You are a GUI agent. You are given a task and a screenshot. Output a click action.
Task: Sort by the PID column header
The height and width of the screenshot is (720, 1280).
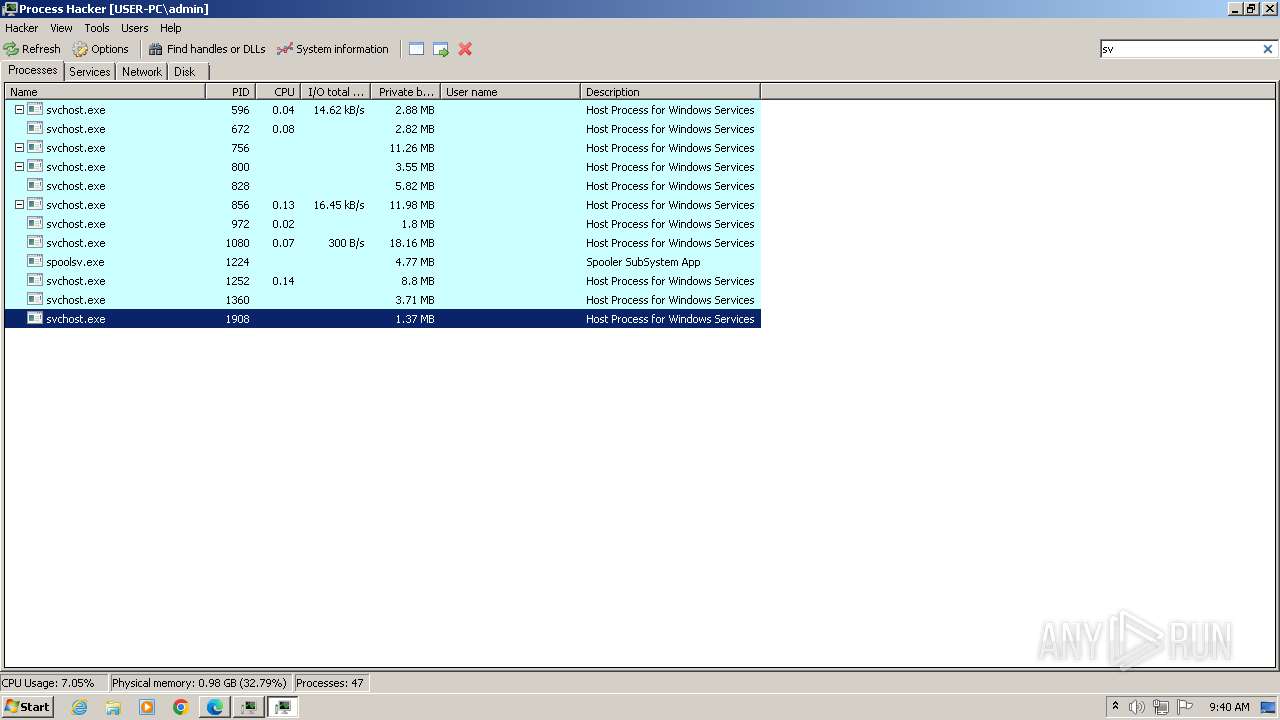point(231,92)
